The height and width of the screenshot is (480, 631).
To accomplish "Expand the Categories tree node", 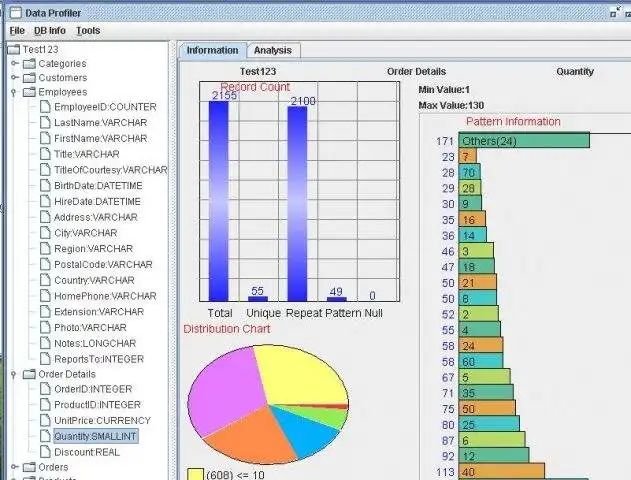I will [x=14, y=63].
